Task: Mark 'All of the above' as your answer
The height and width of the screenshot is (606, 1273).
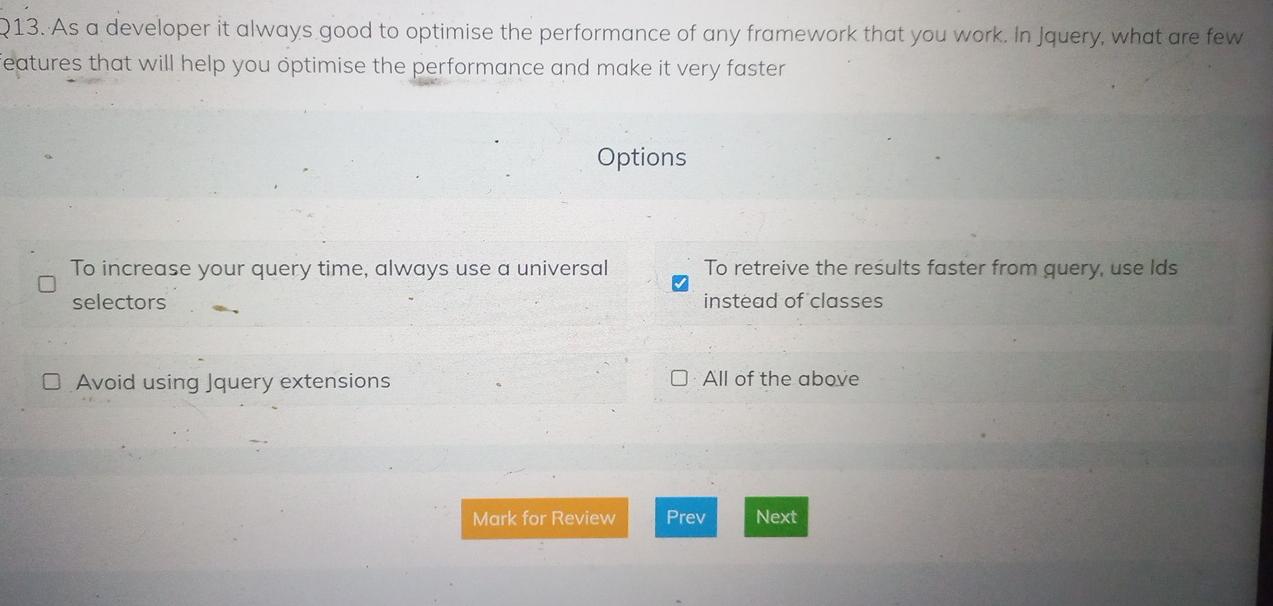Action: (x=680, y=377)
